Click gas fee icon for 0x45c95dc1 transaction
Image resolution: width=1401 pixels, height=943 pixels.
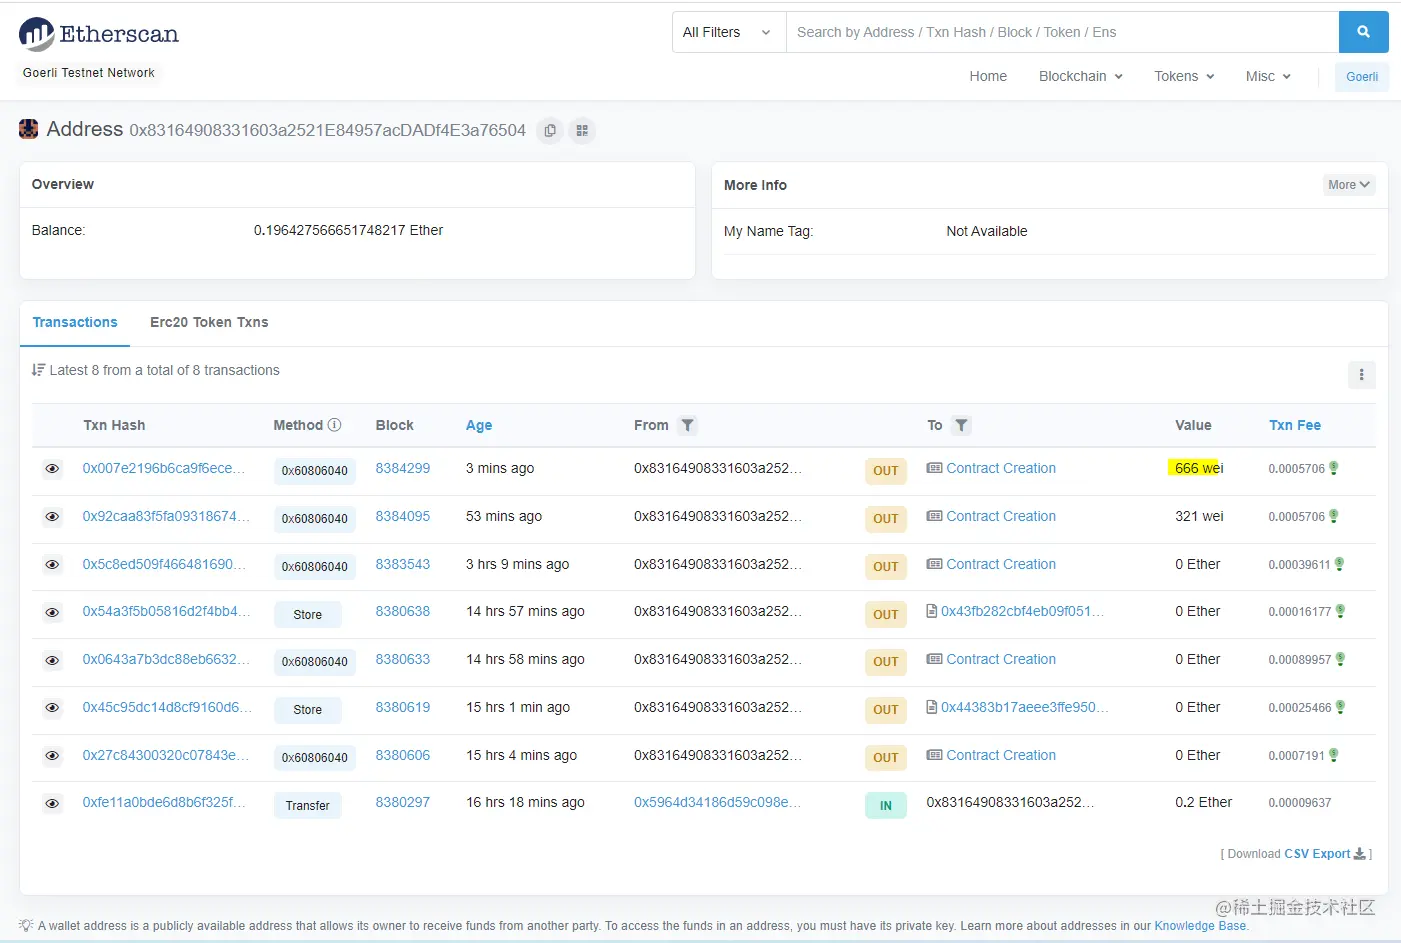coord(1341,707)
